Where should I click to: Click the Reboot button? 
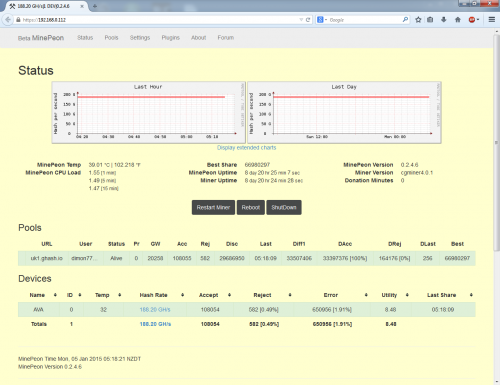pos(251,207)
